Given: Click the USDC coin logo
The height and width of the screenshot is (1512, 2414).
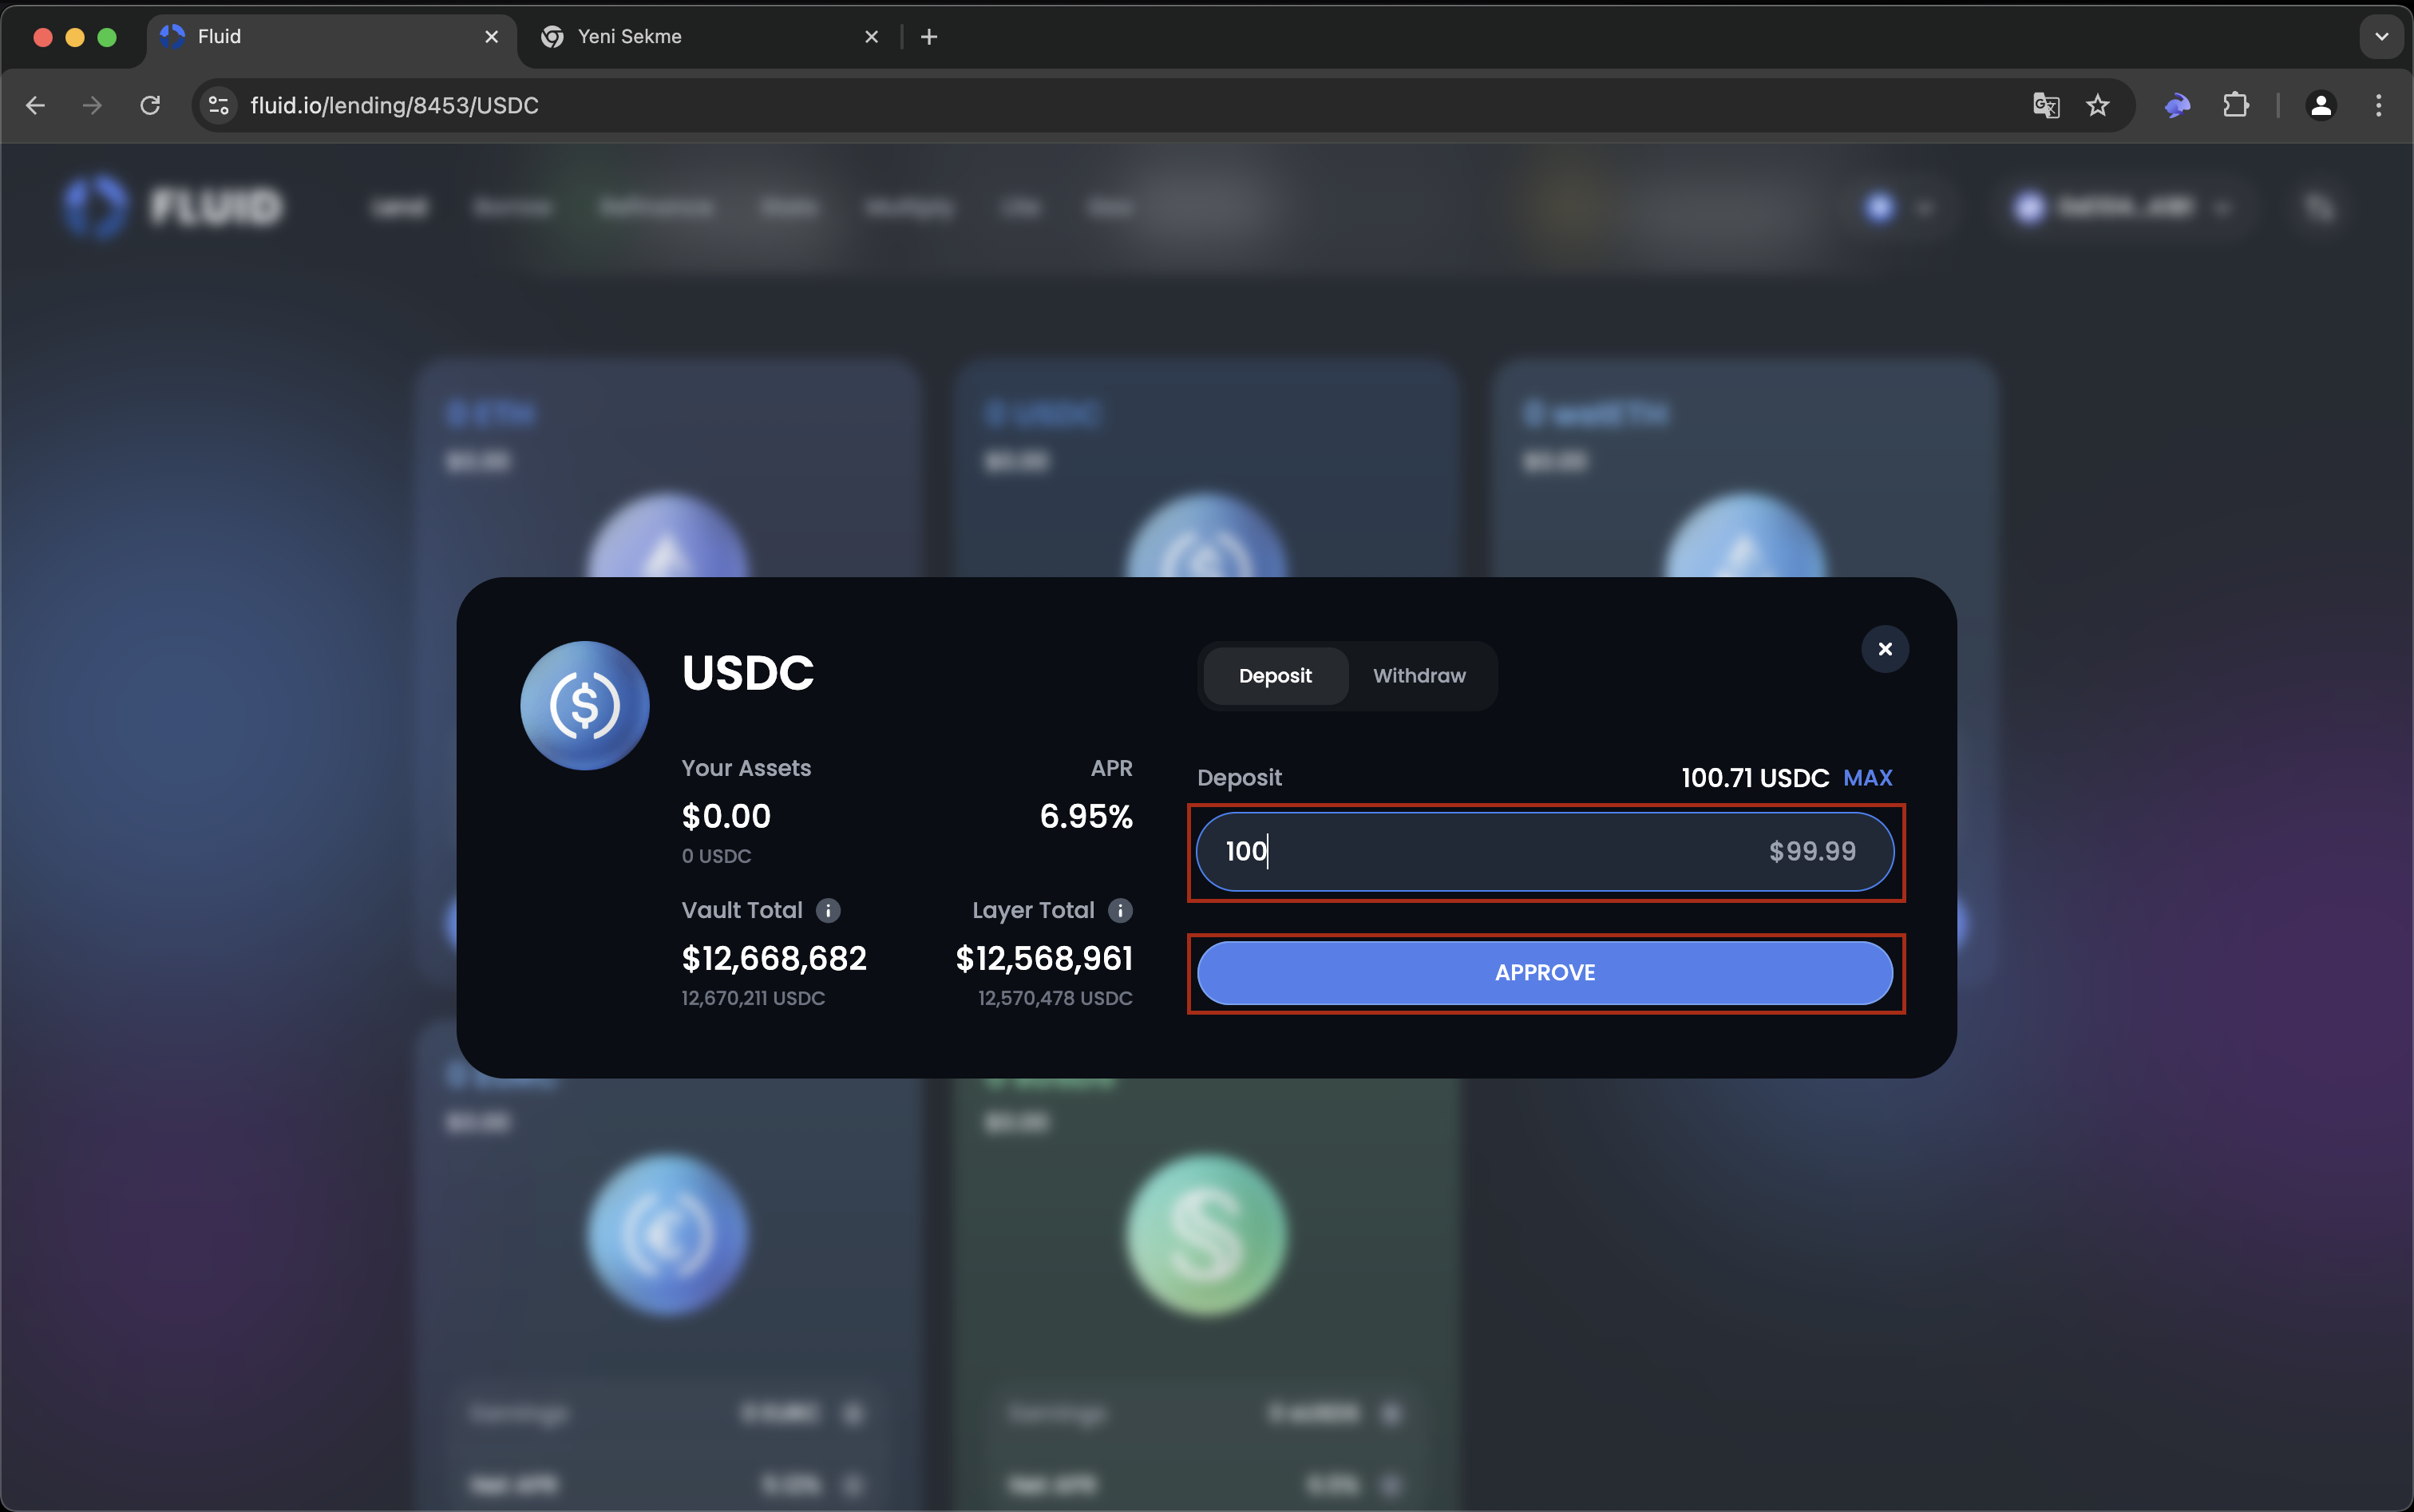Looking at the screenshot, I should (584, 705).
